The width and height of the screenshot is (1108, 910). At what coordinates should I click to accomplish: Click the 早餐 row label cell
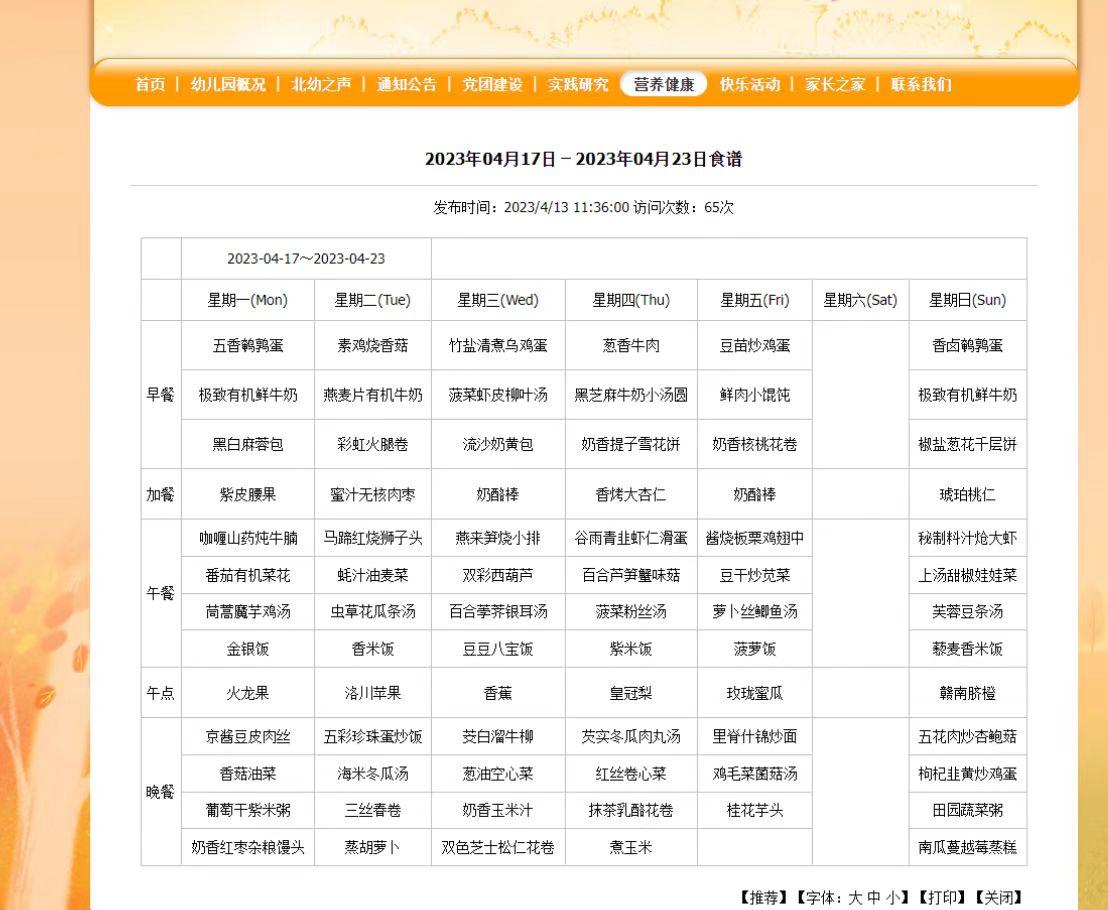[160, 395]
